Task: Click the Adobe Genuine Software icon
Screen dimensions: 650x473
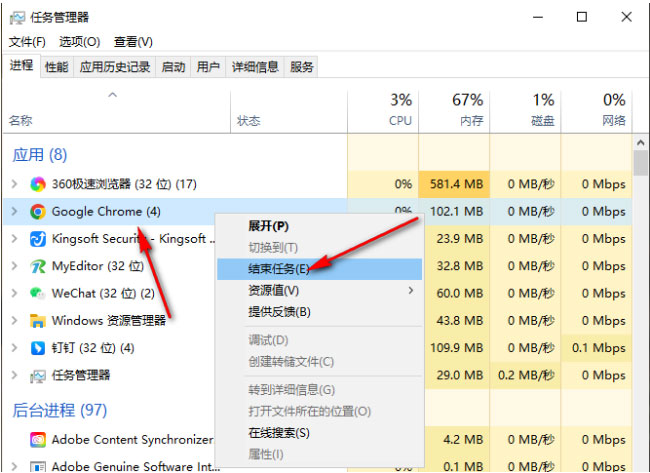Action: pyautogui.click(x=38, y=467)
